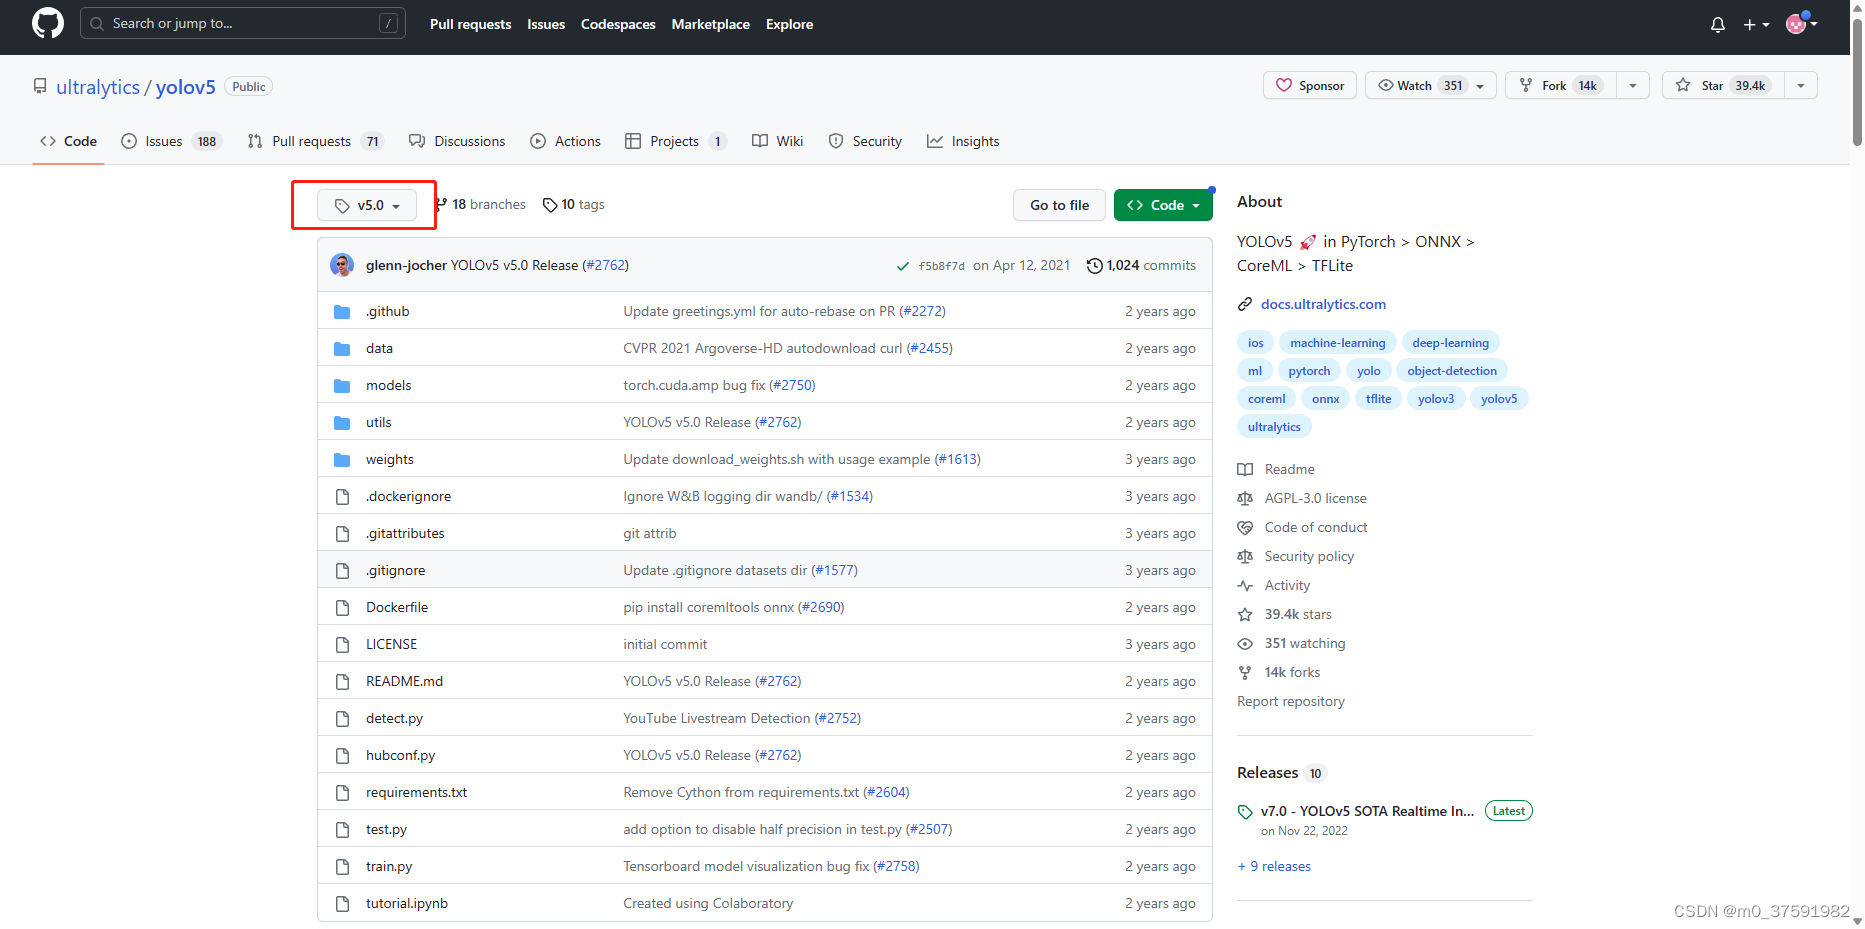Click glenn-jocher's avatar image
This screenshot has width=1865, height=929.
pyautogui.click(x=342, y=265)
